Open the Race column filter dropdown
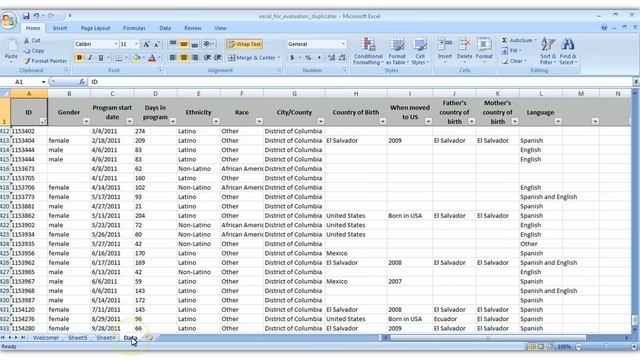 [259, 121]
